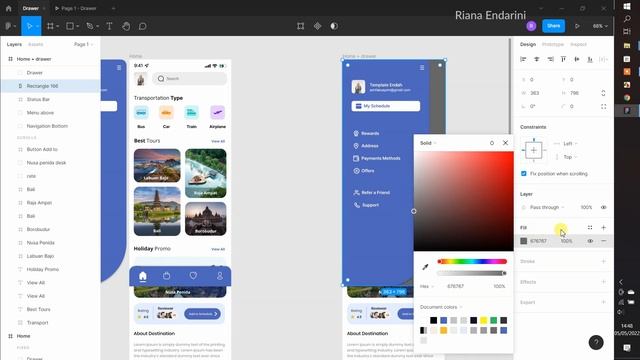Select the Pen tool
Image resolution: width=640 pixels, height=360 pixels.
(x=90, y=26)
